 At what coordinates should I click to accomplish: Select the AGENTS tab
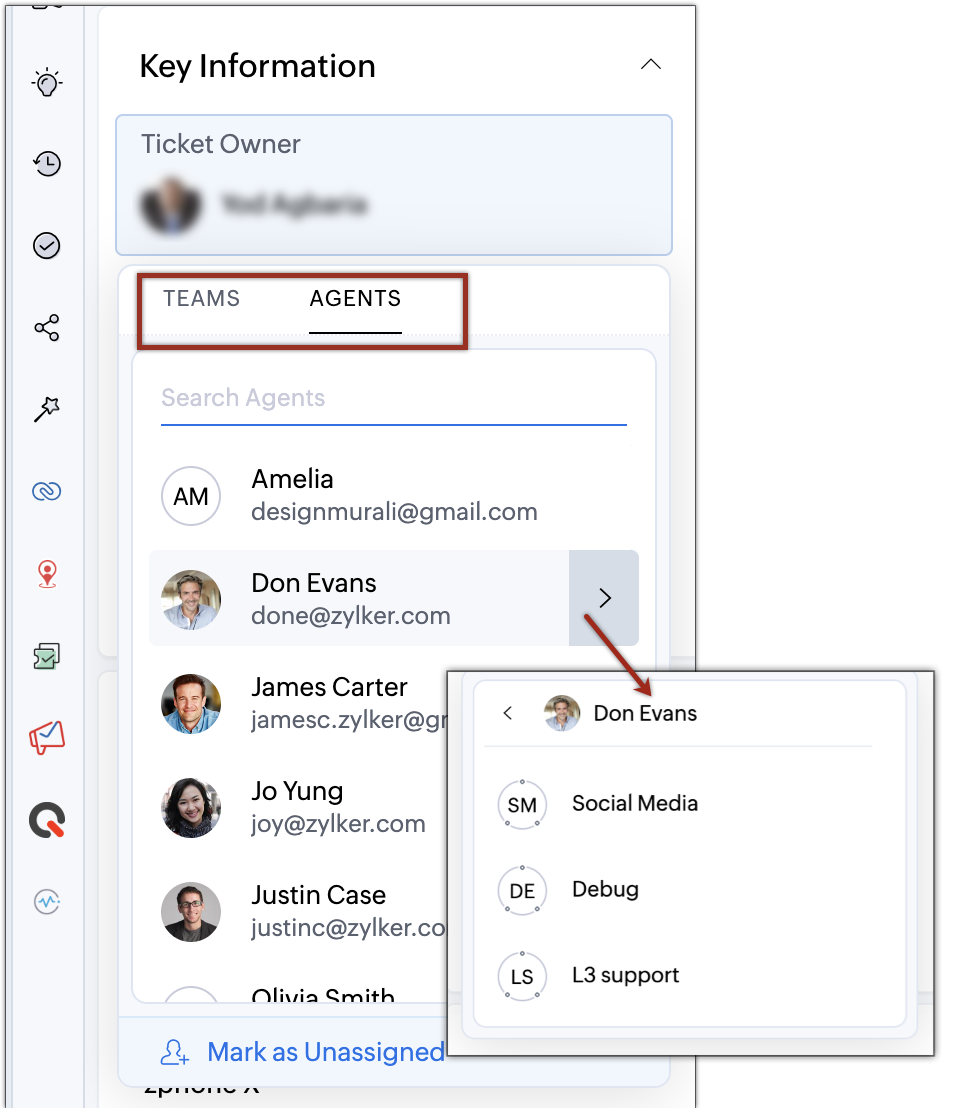[x=355, y=298]
